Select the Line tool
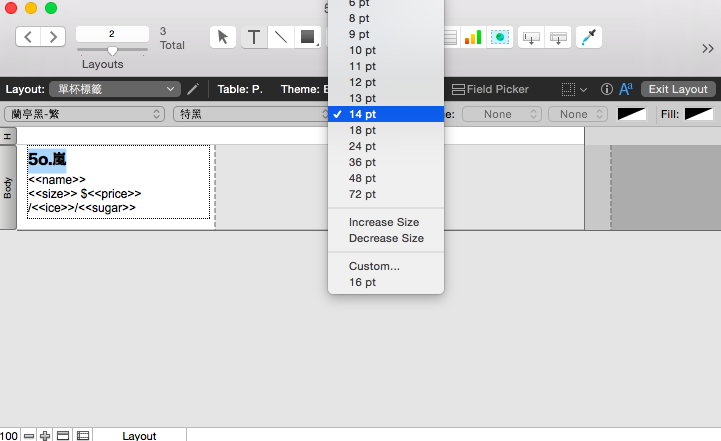Image resolution: width=721 pixels, height=441 pixels. 280,37
